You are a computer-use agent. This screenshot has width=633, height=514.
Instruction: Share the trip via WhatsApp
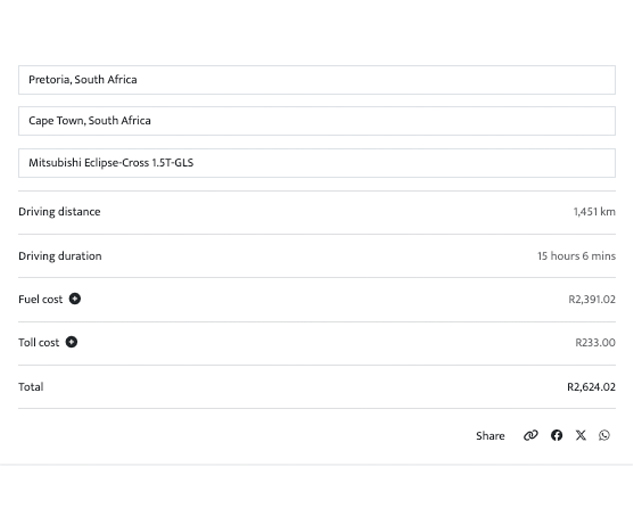[x=604, y=435]
